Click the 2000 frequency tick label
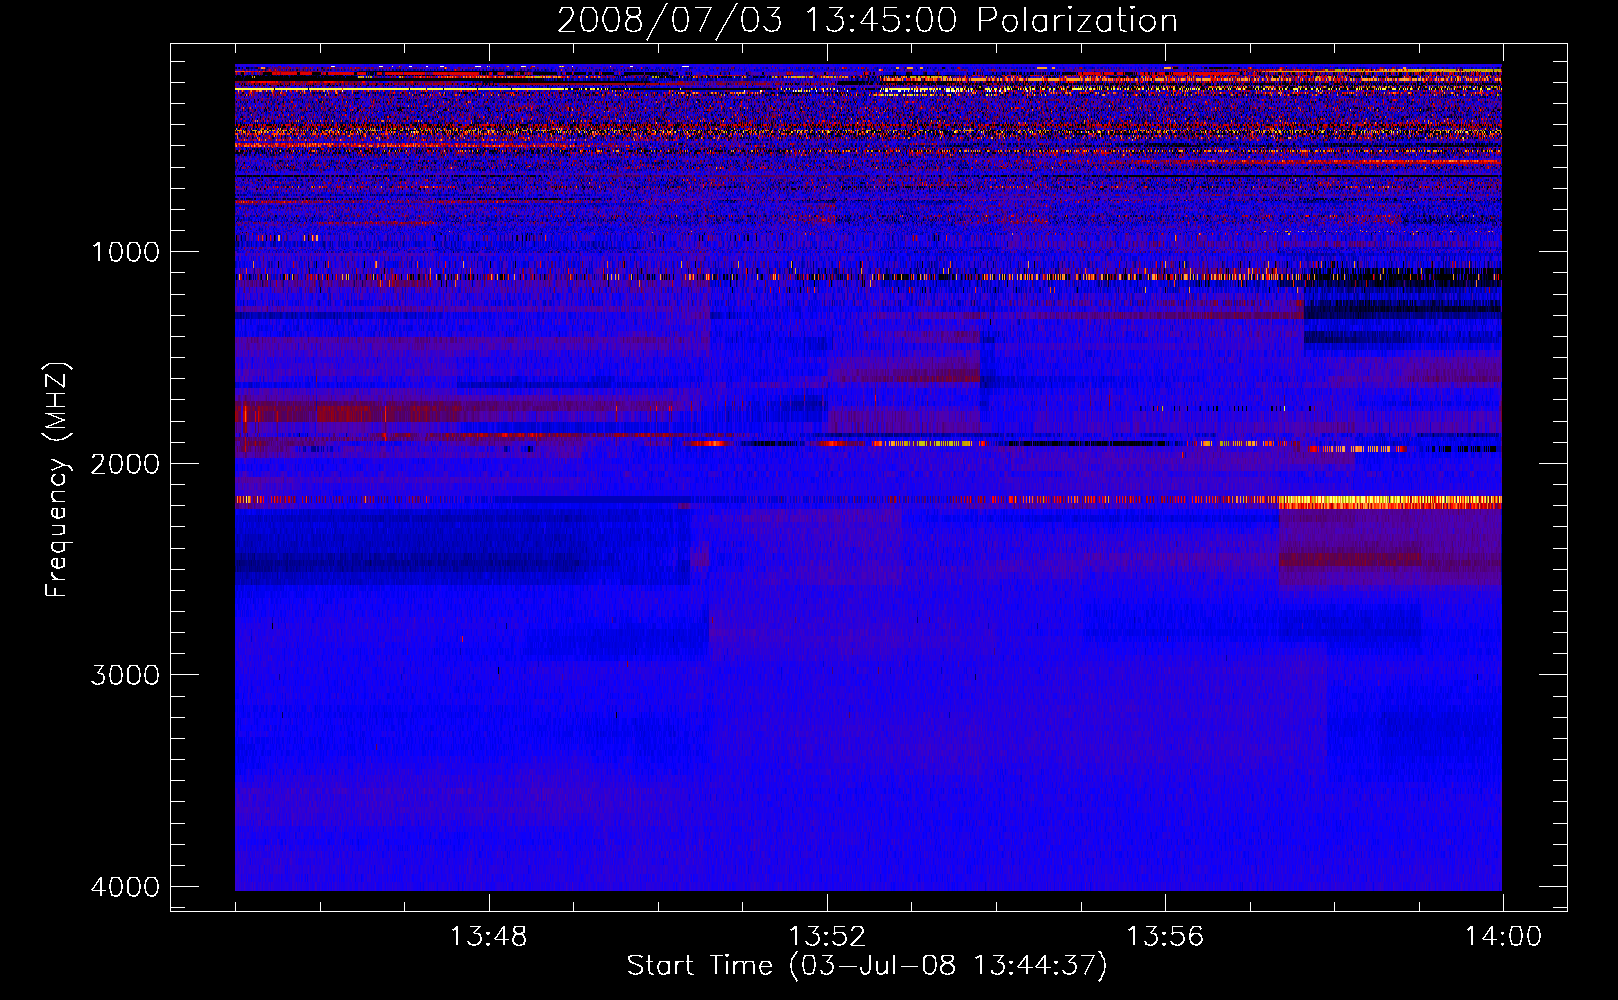 pos(125,463)
